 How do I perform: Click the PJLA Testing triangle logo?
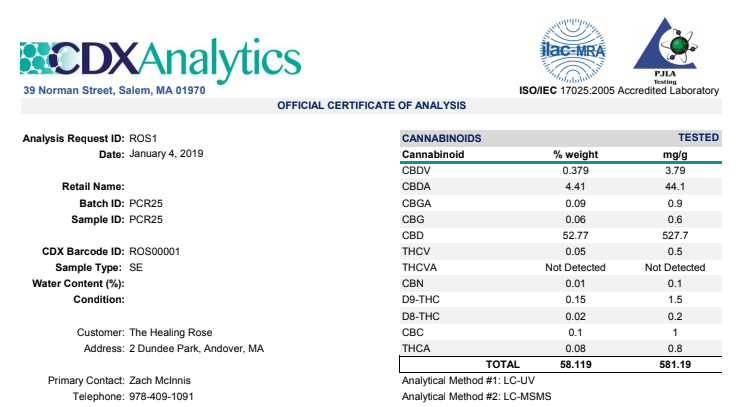[665, 51]
